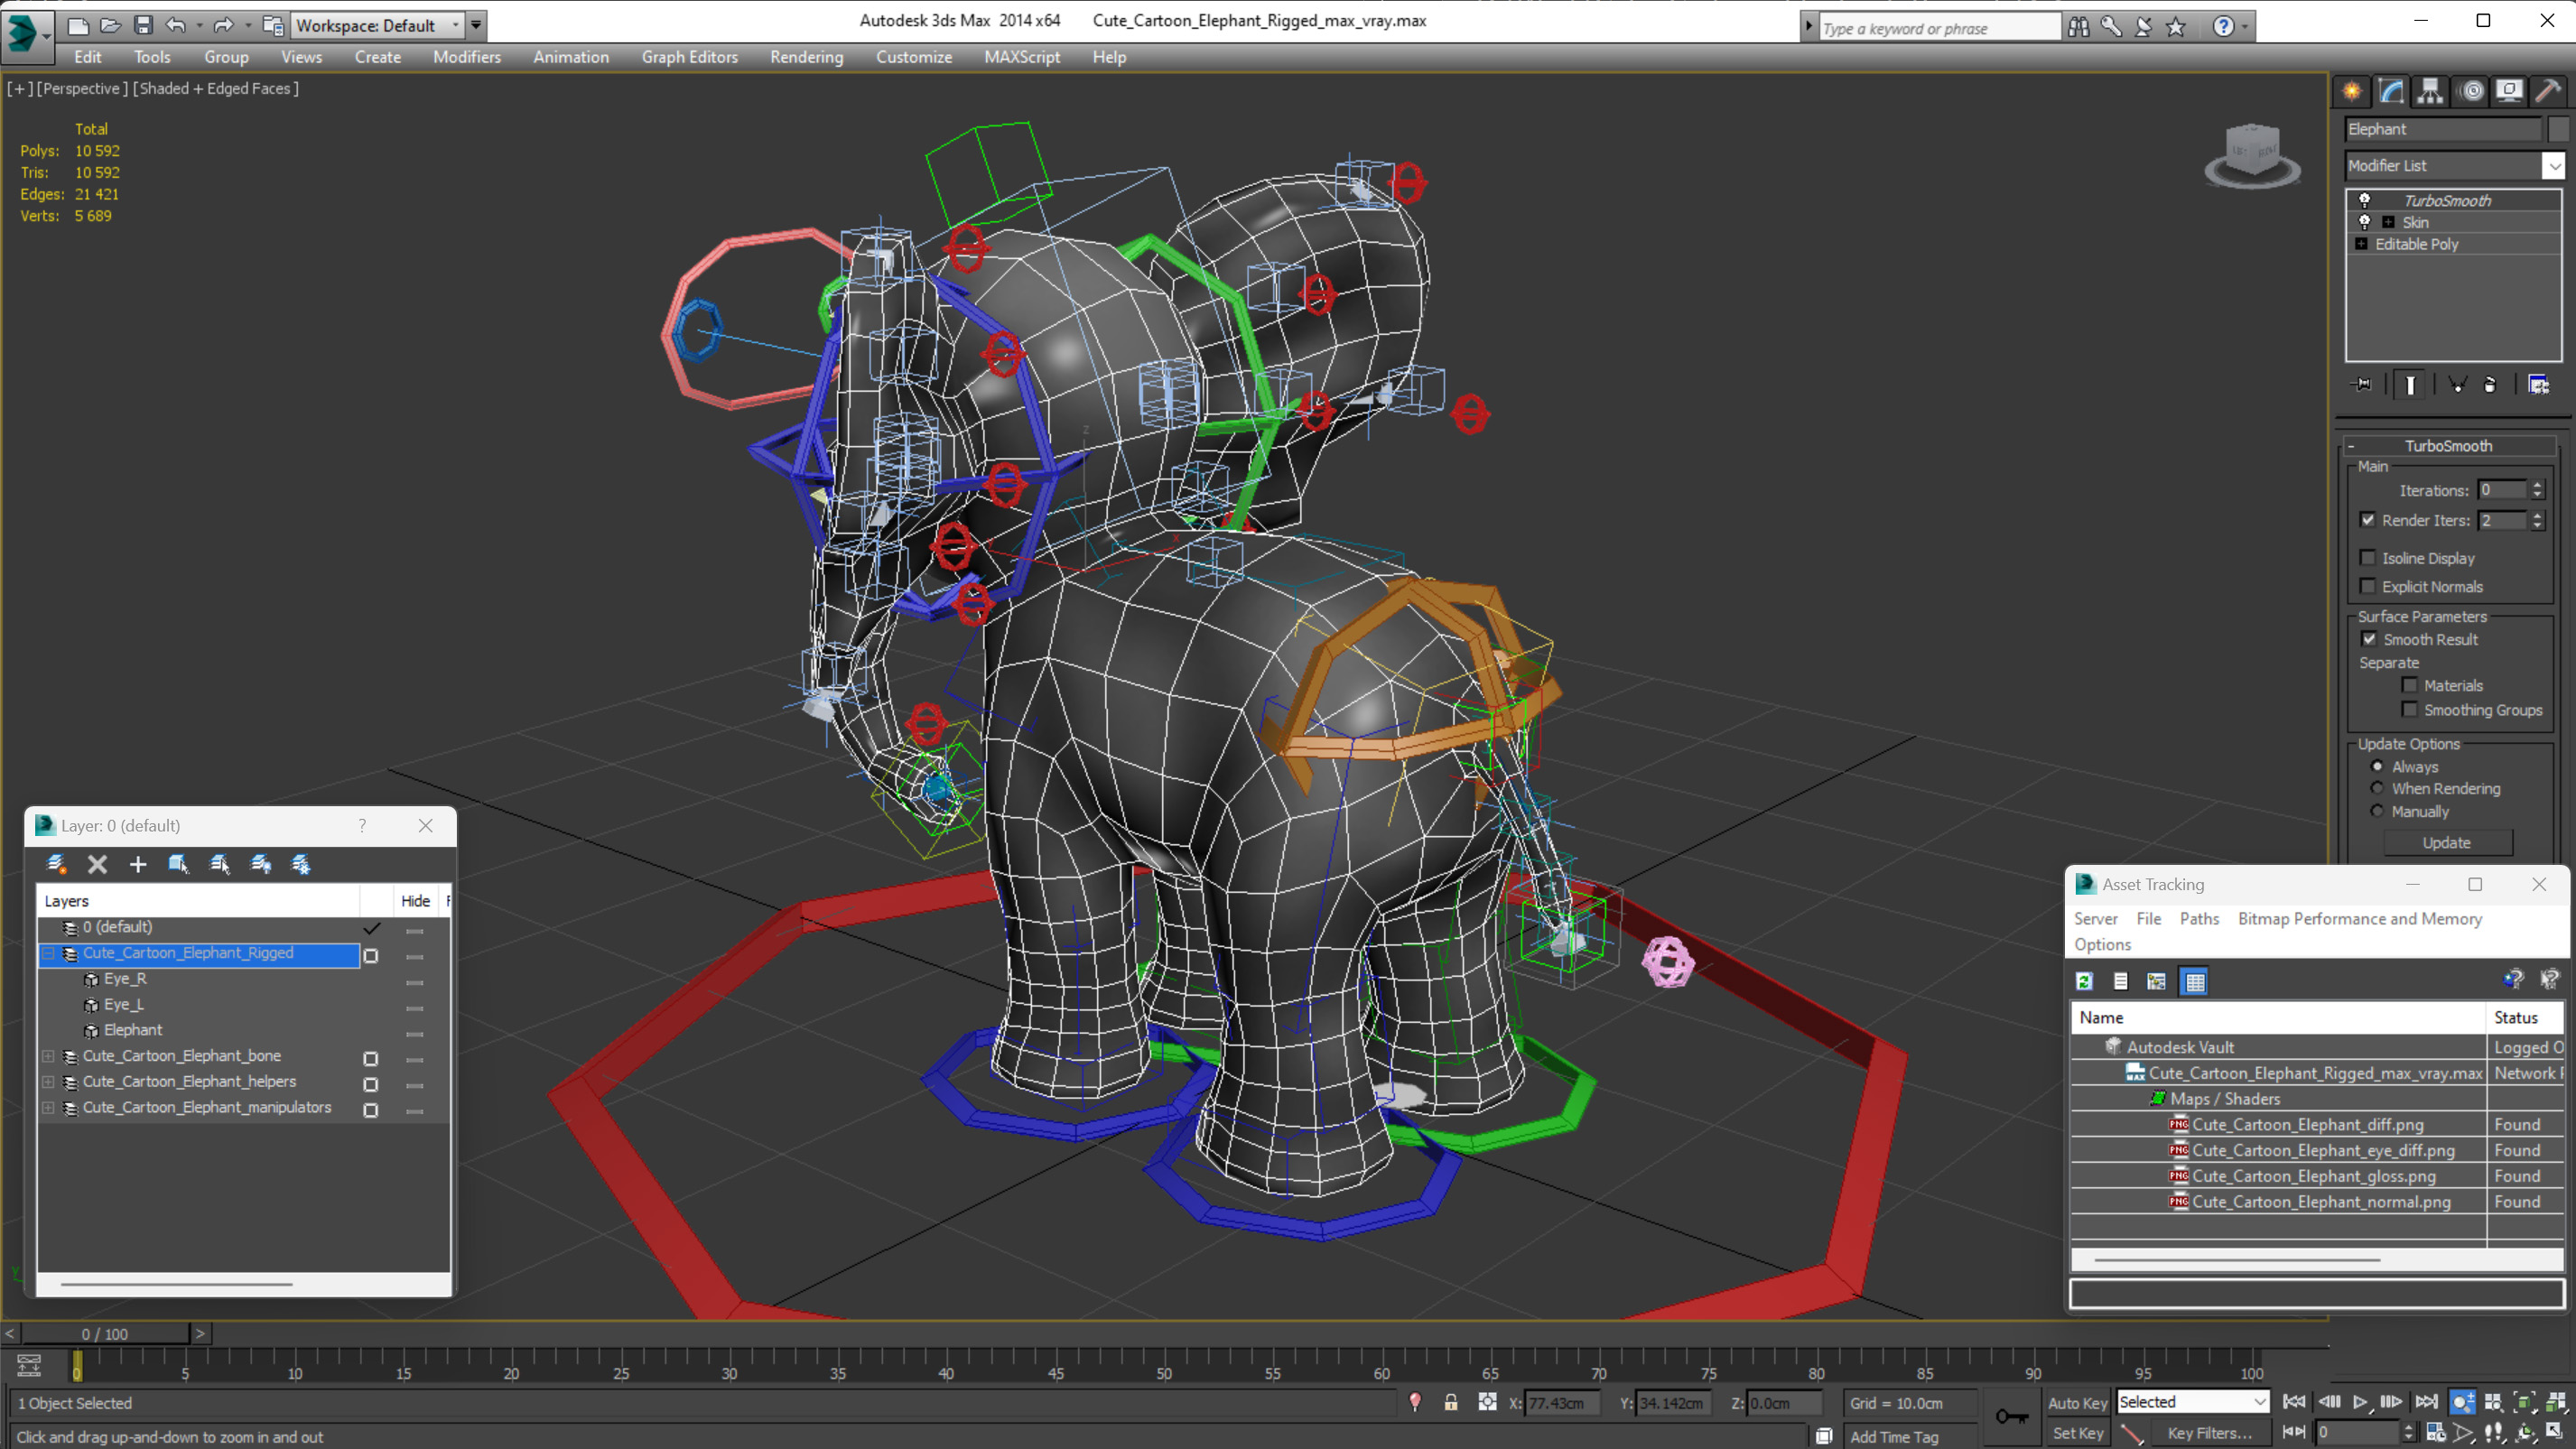Open the Animation menu
2576x1449 pixels.
(570, 57)
